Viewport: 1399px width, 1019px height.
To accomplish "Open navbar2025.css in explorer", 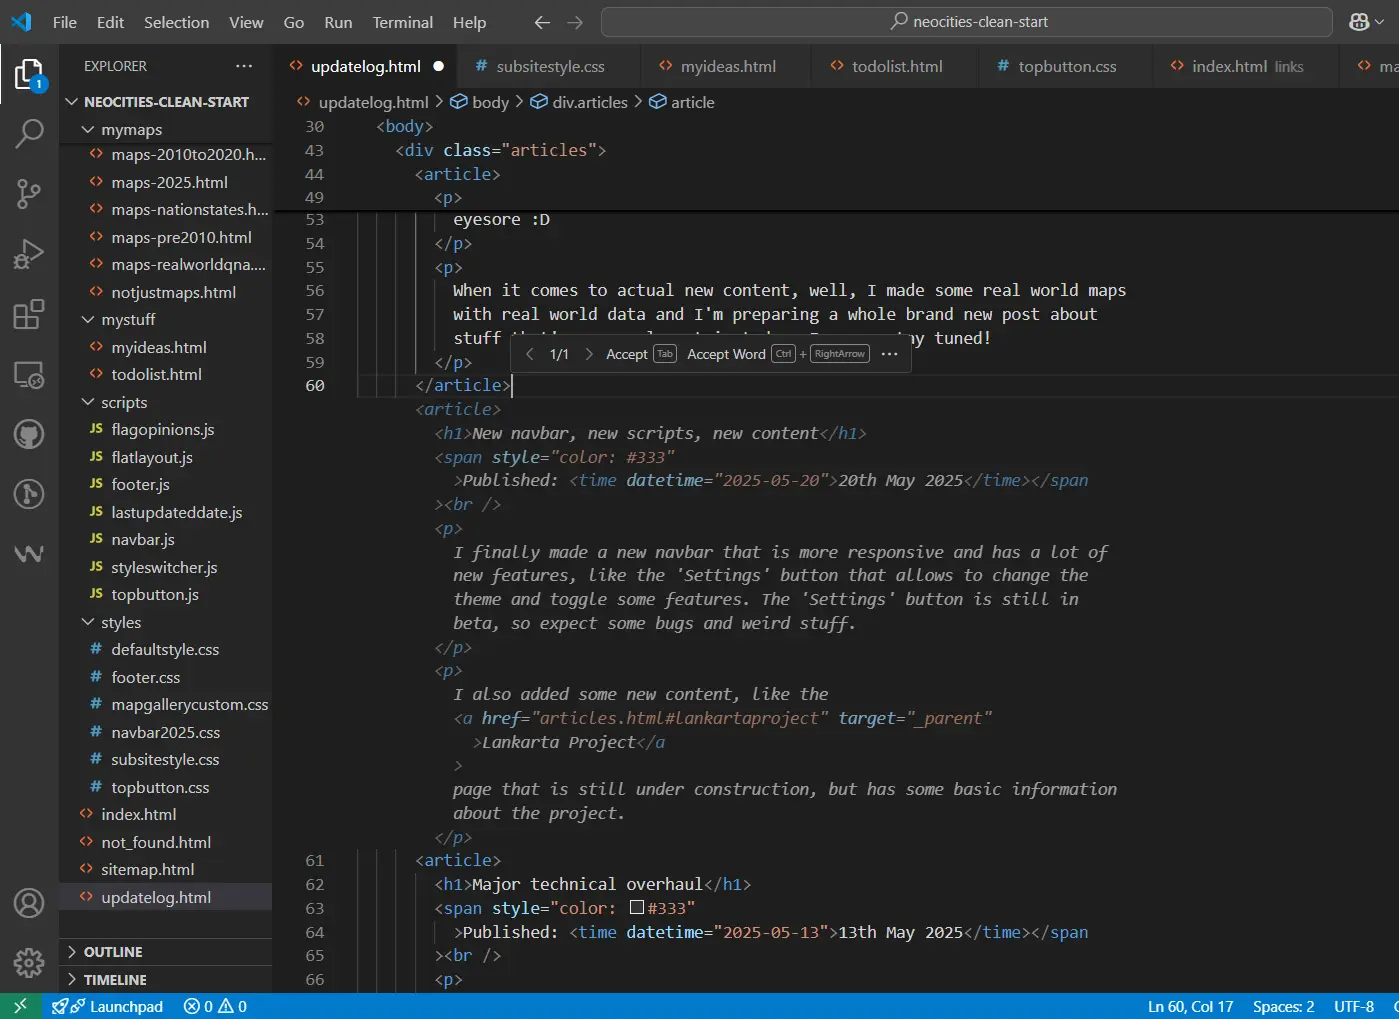I will (x=166, y=732).
